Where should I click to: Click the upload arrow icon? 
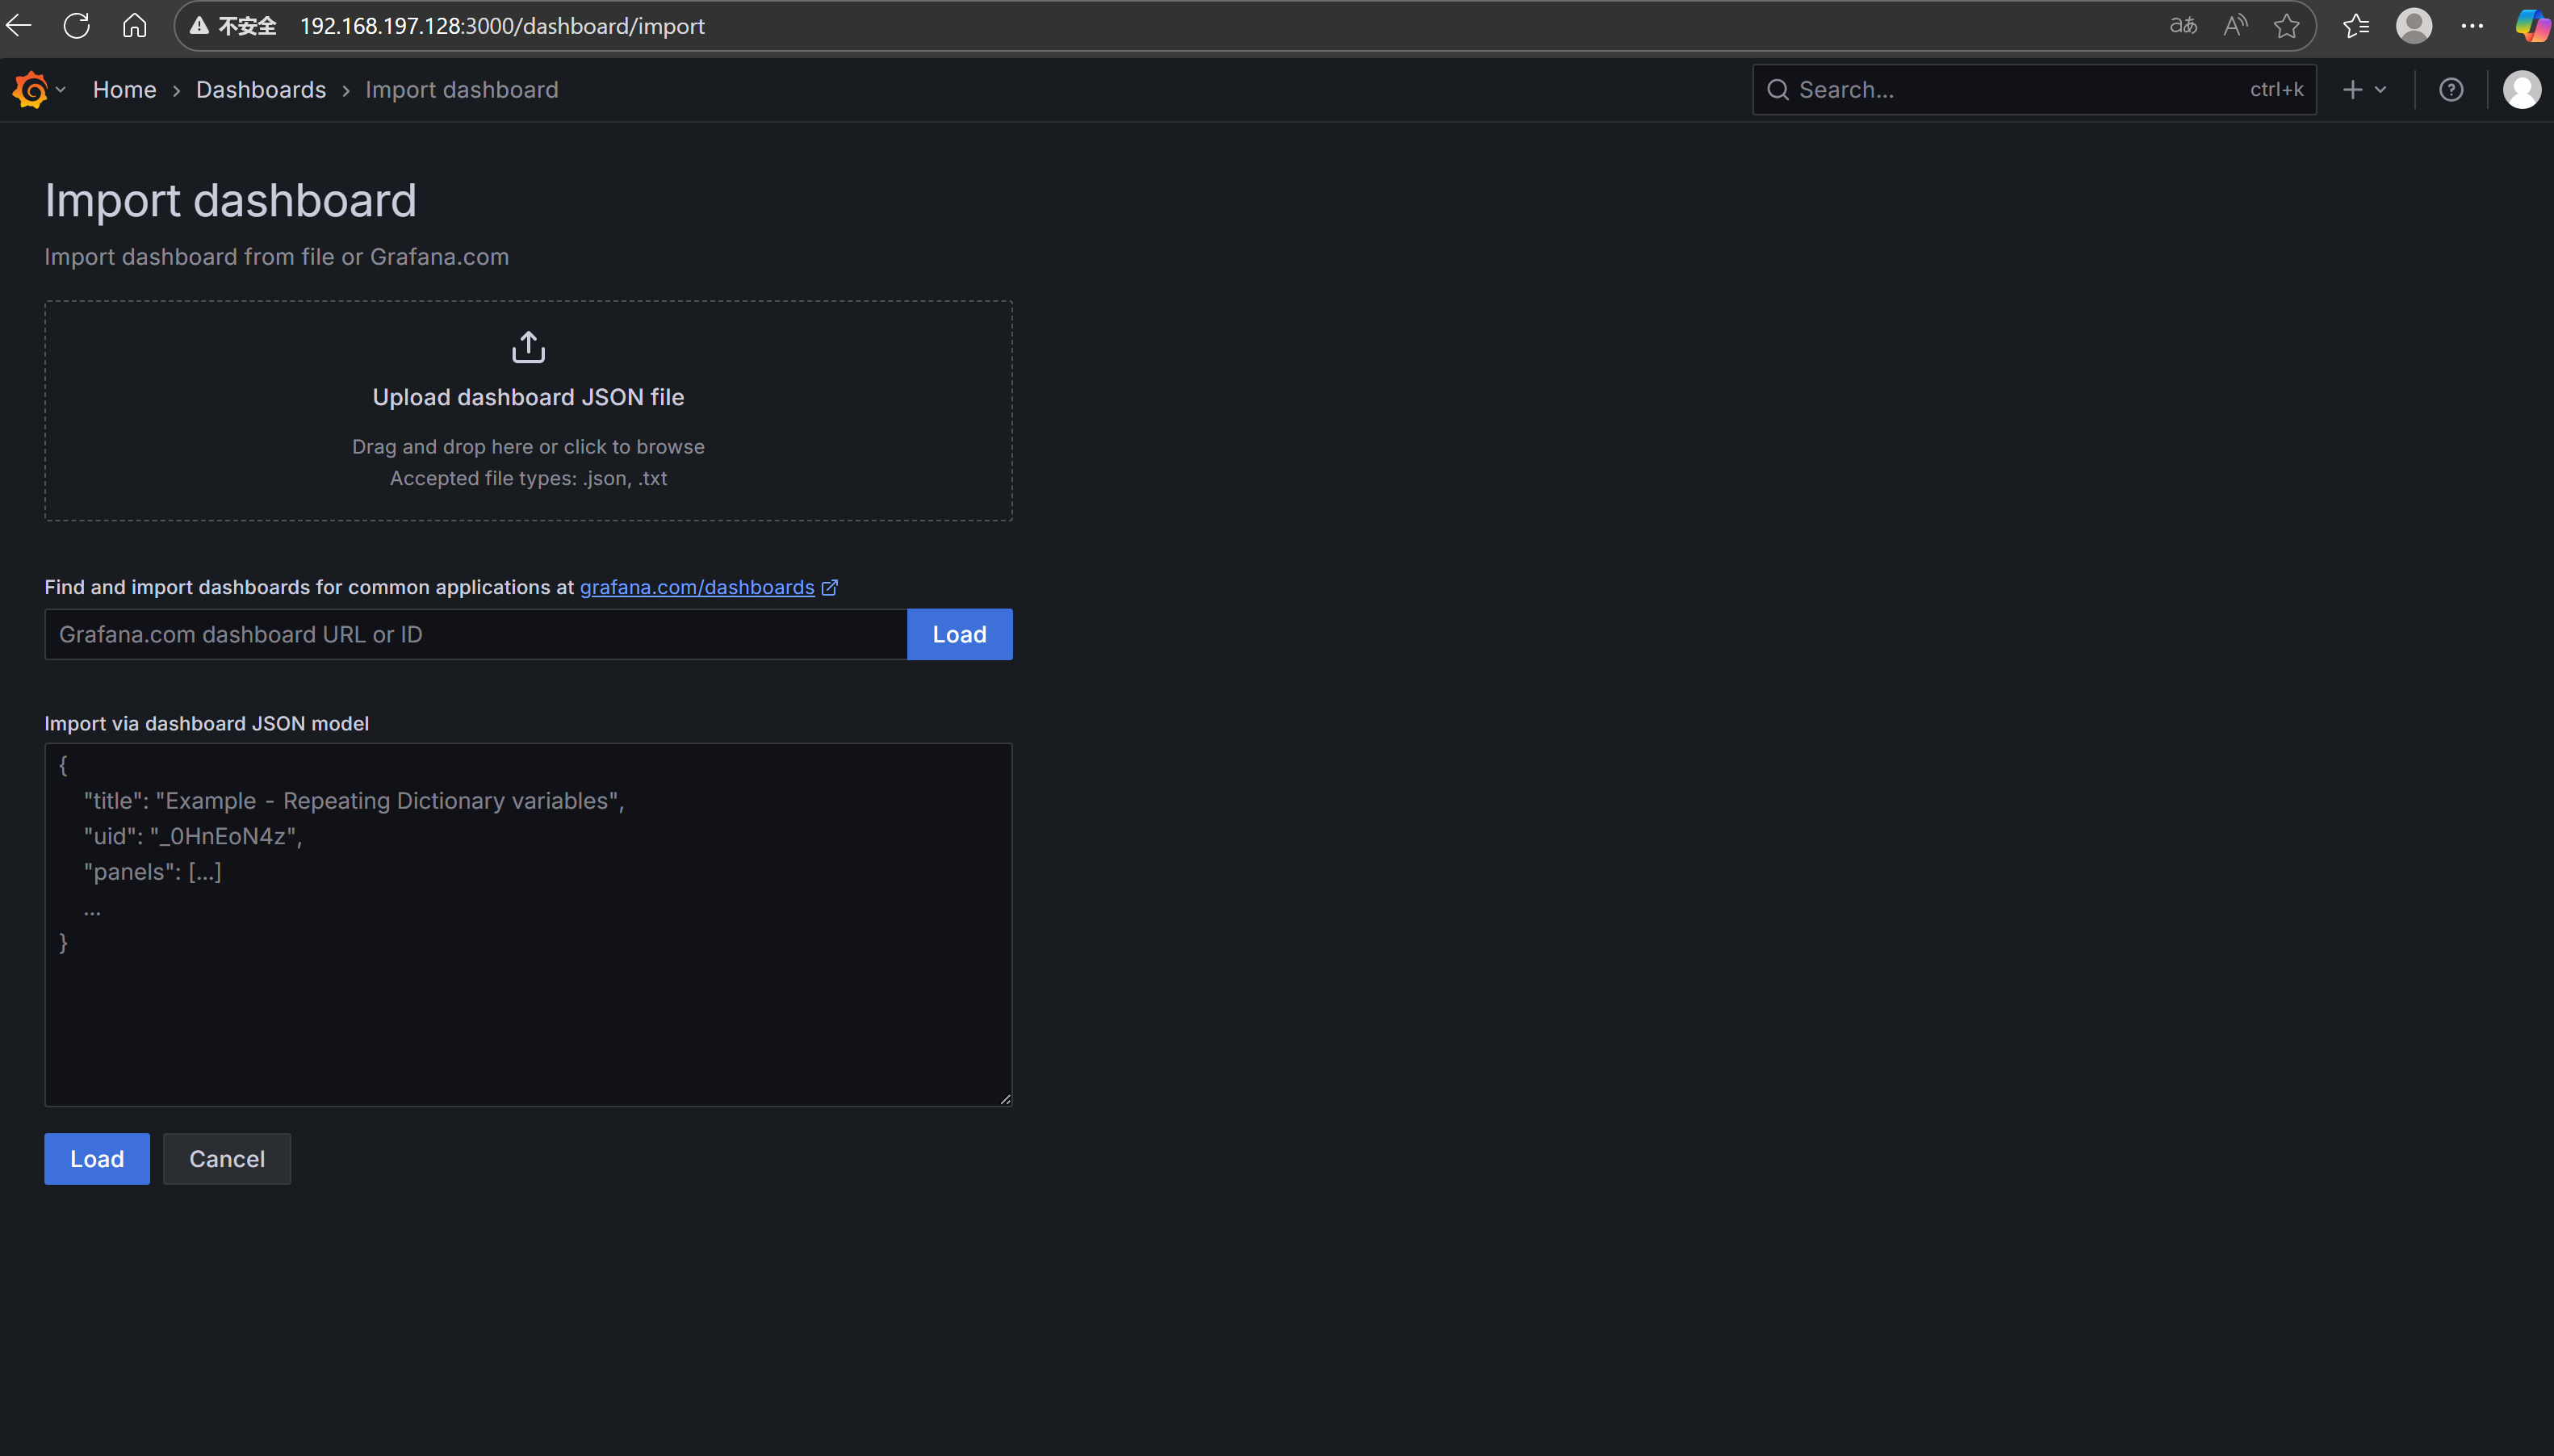528,347
